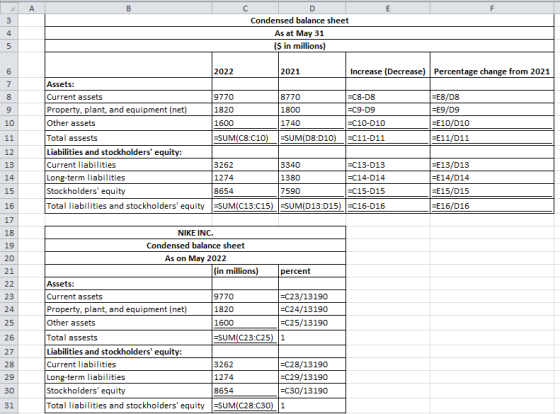Select the formula cell =C9-D9
560x414 pixels.
point(388,110)
